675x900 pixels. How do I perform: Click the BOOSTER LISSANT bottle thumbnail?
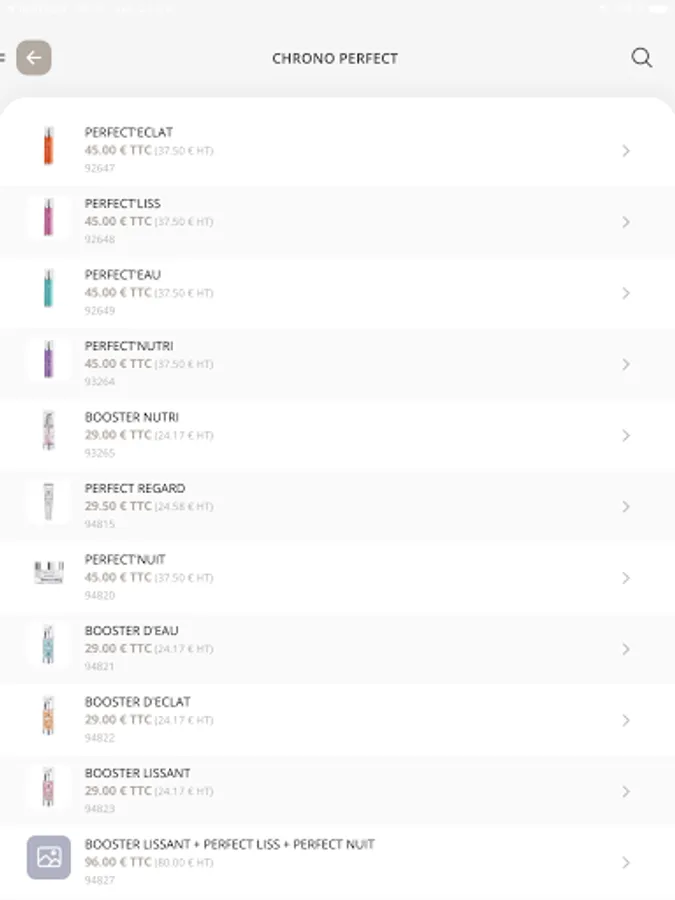(49, 786)
